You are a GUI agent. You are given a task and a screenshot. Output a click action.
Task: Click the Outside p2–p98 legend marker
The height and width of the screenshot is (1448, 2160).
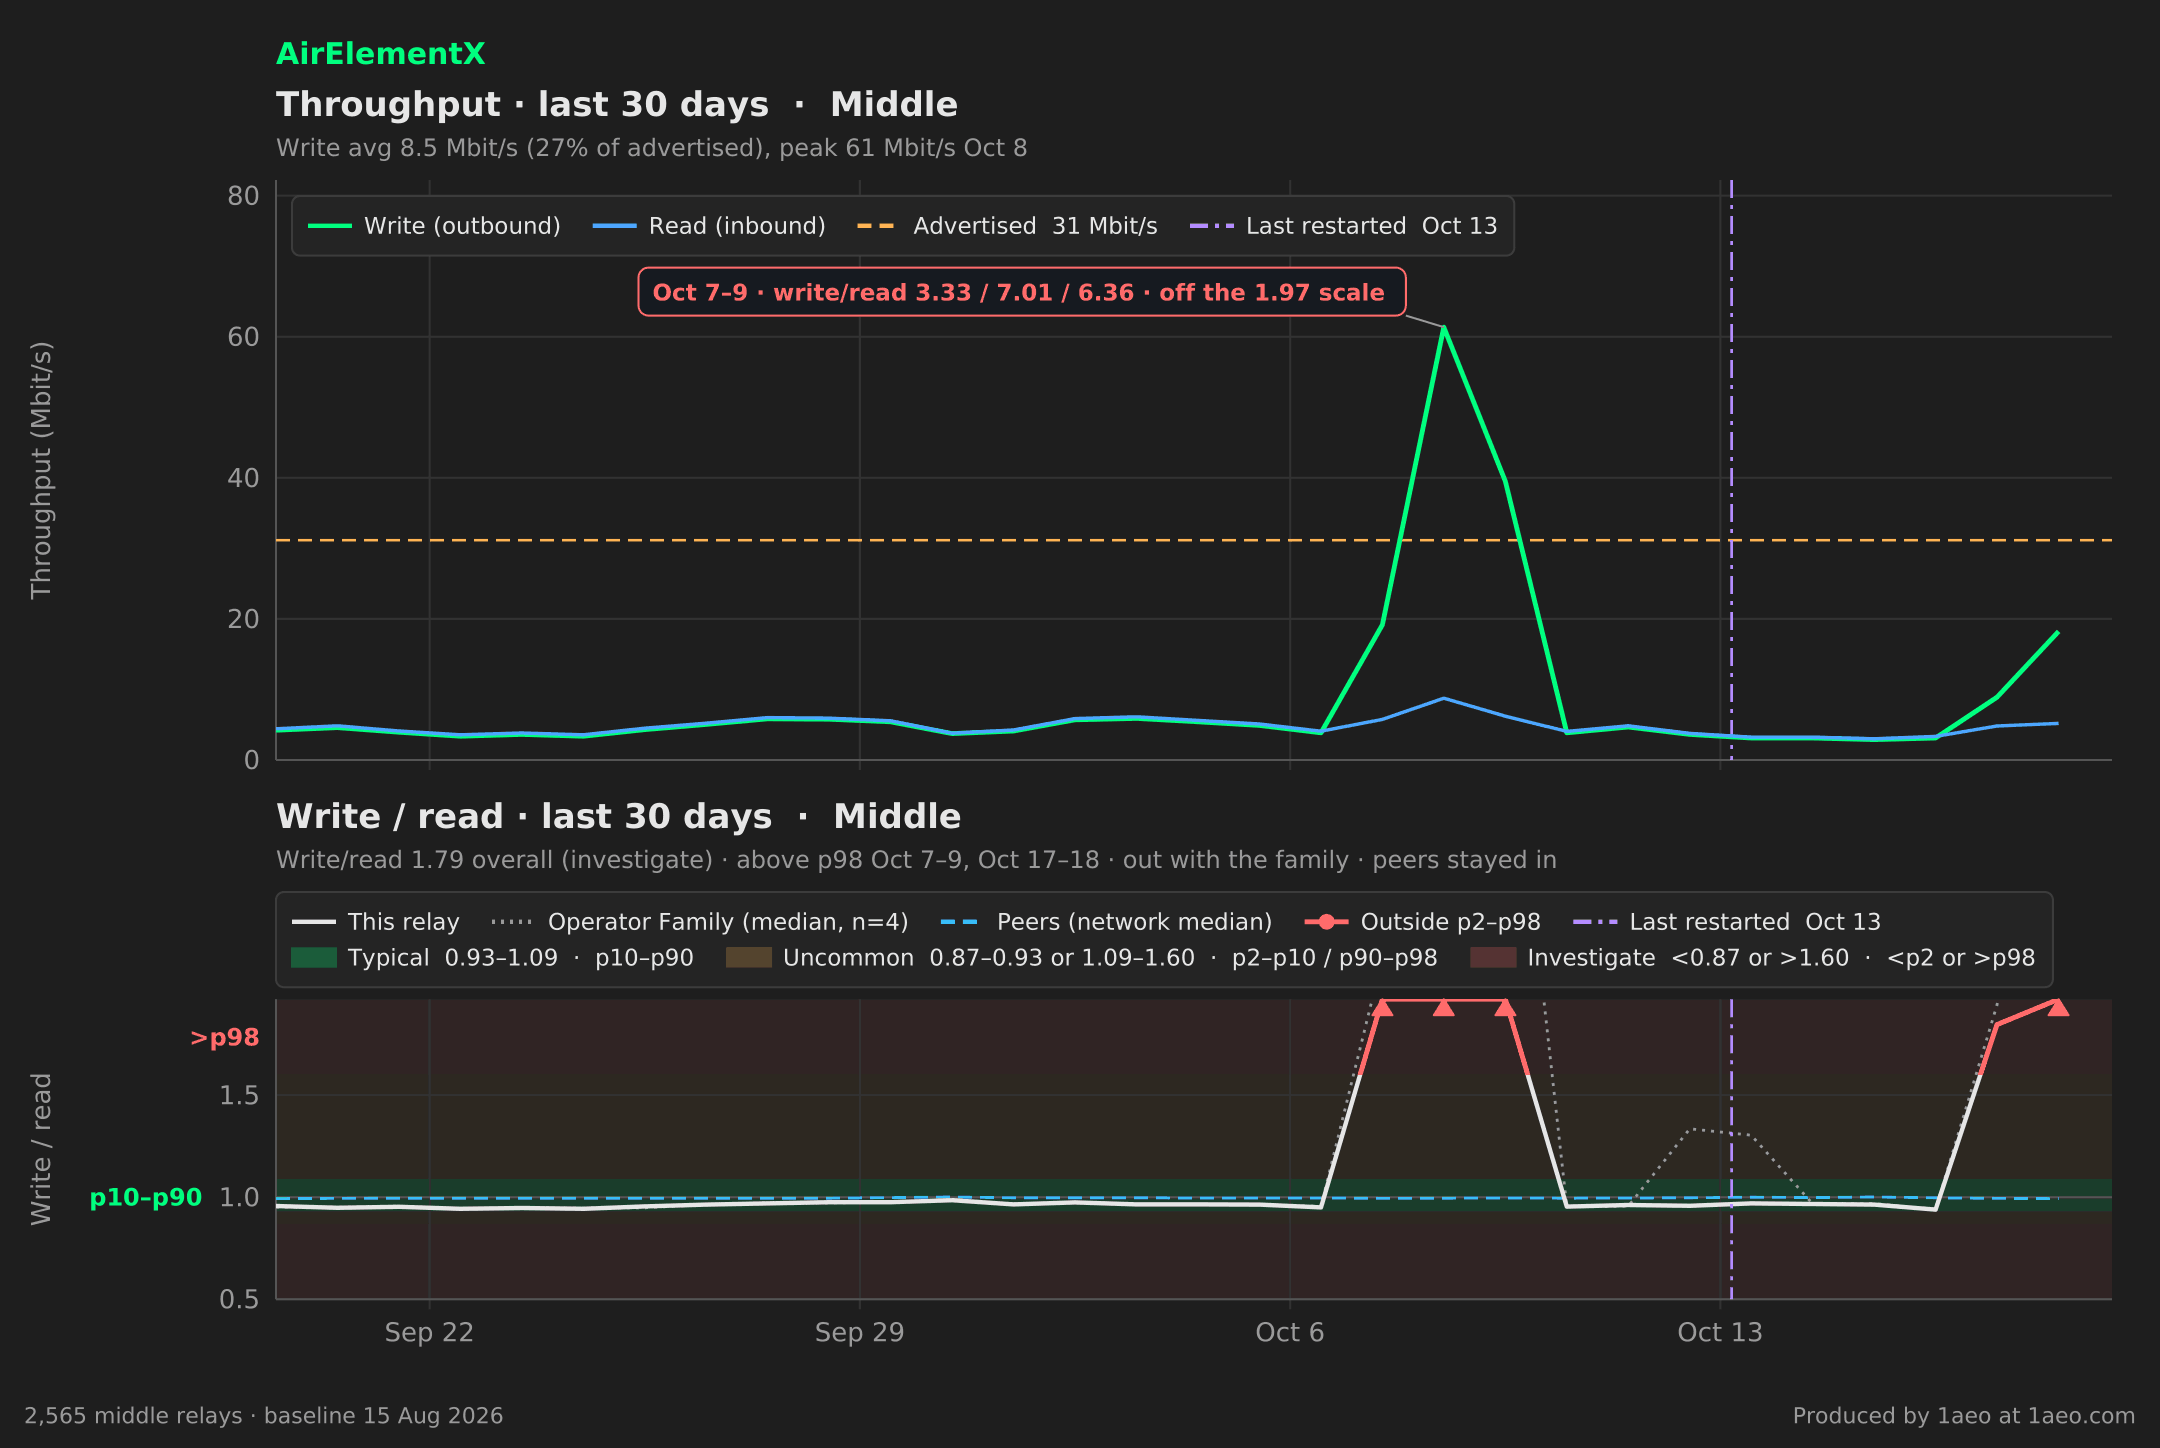[x=1326, y=922]
